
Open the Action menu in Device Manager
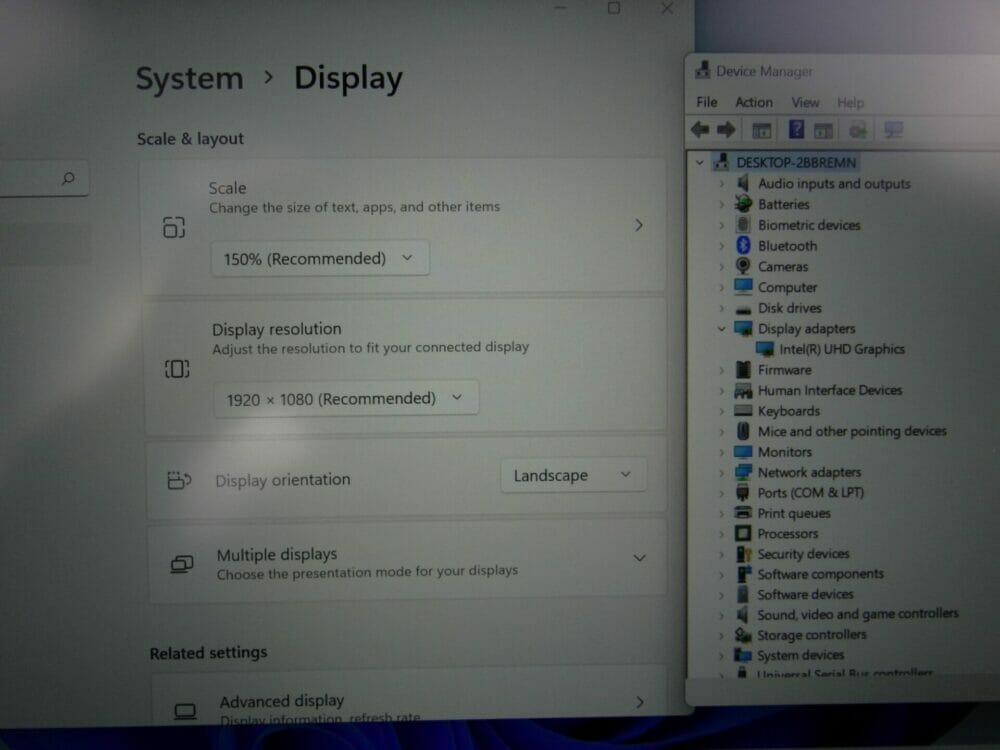(754, 102)
